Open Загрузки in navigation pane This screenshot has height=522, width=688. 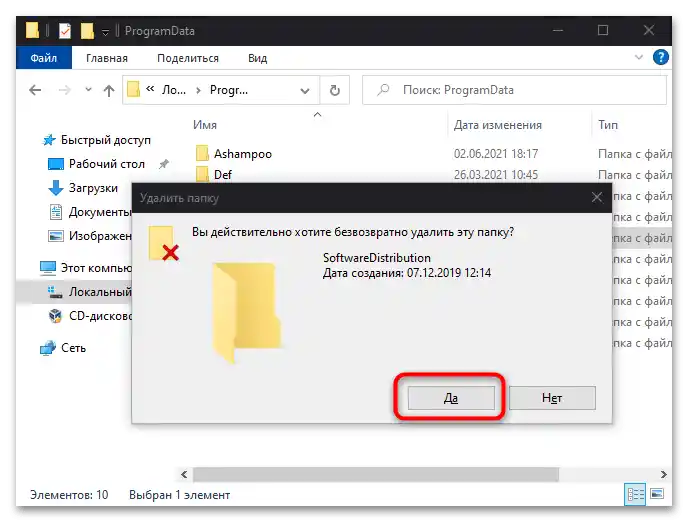(93, 188)
